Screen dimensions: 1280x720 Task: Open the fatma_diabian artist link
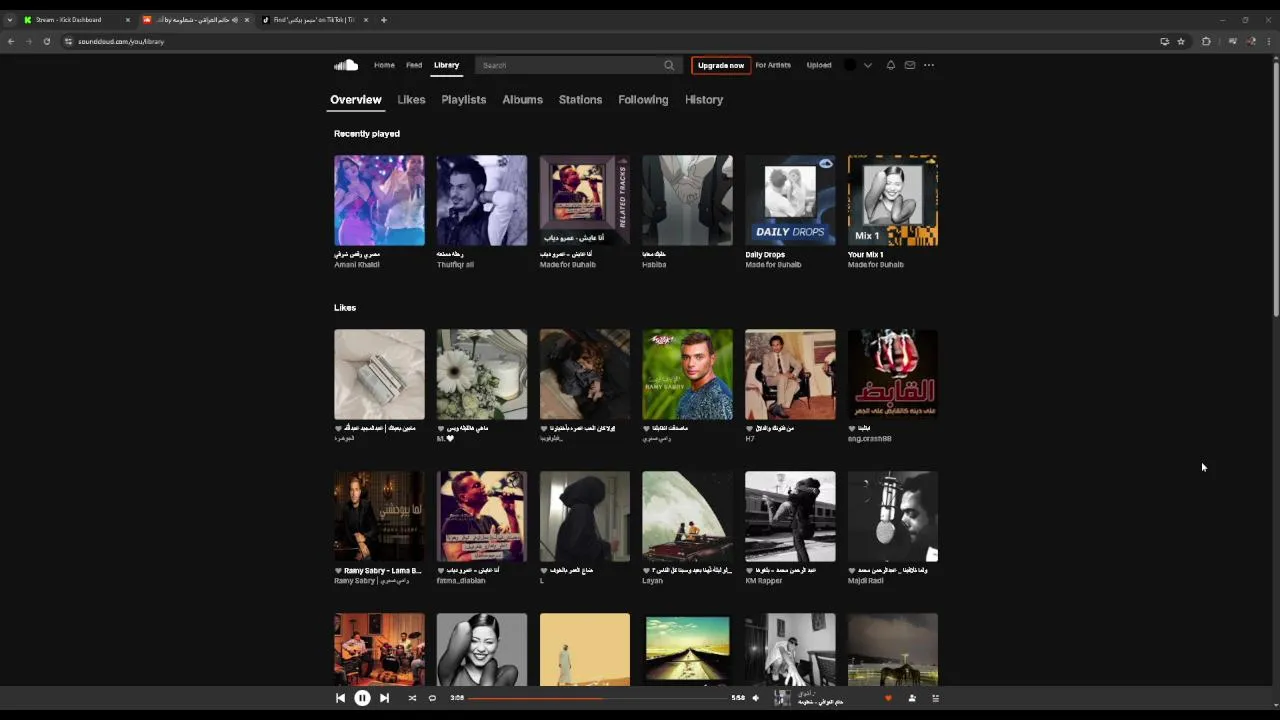point(461,580)
